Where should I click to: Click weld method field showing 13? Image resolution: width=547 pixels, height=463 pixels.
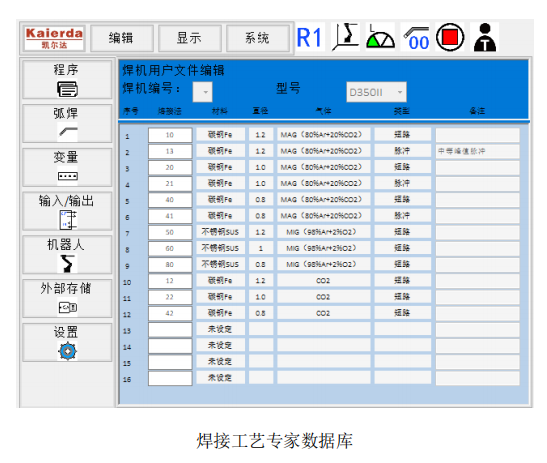[x=170, y=151]
